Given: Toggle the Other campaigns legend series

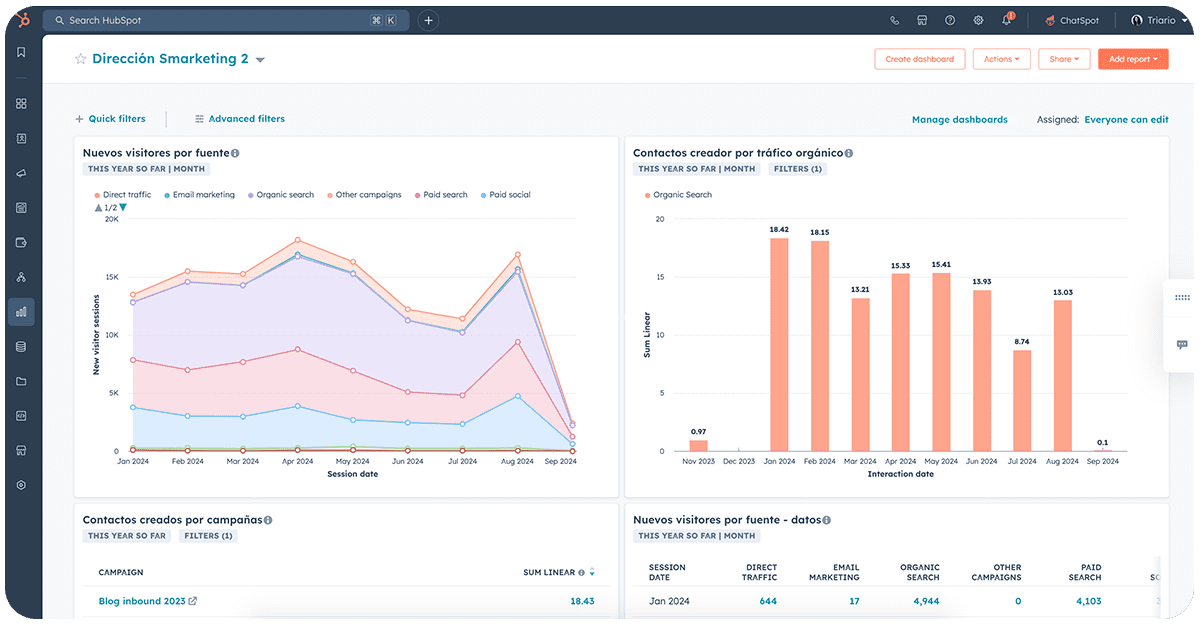Looking at the screenshot, I should click(x=364, y=195).
